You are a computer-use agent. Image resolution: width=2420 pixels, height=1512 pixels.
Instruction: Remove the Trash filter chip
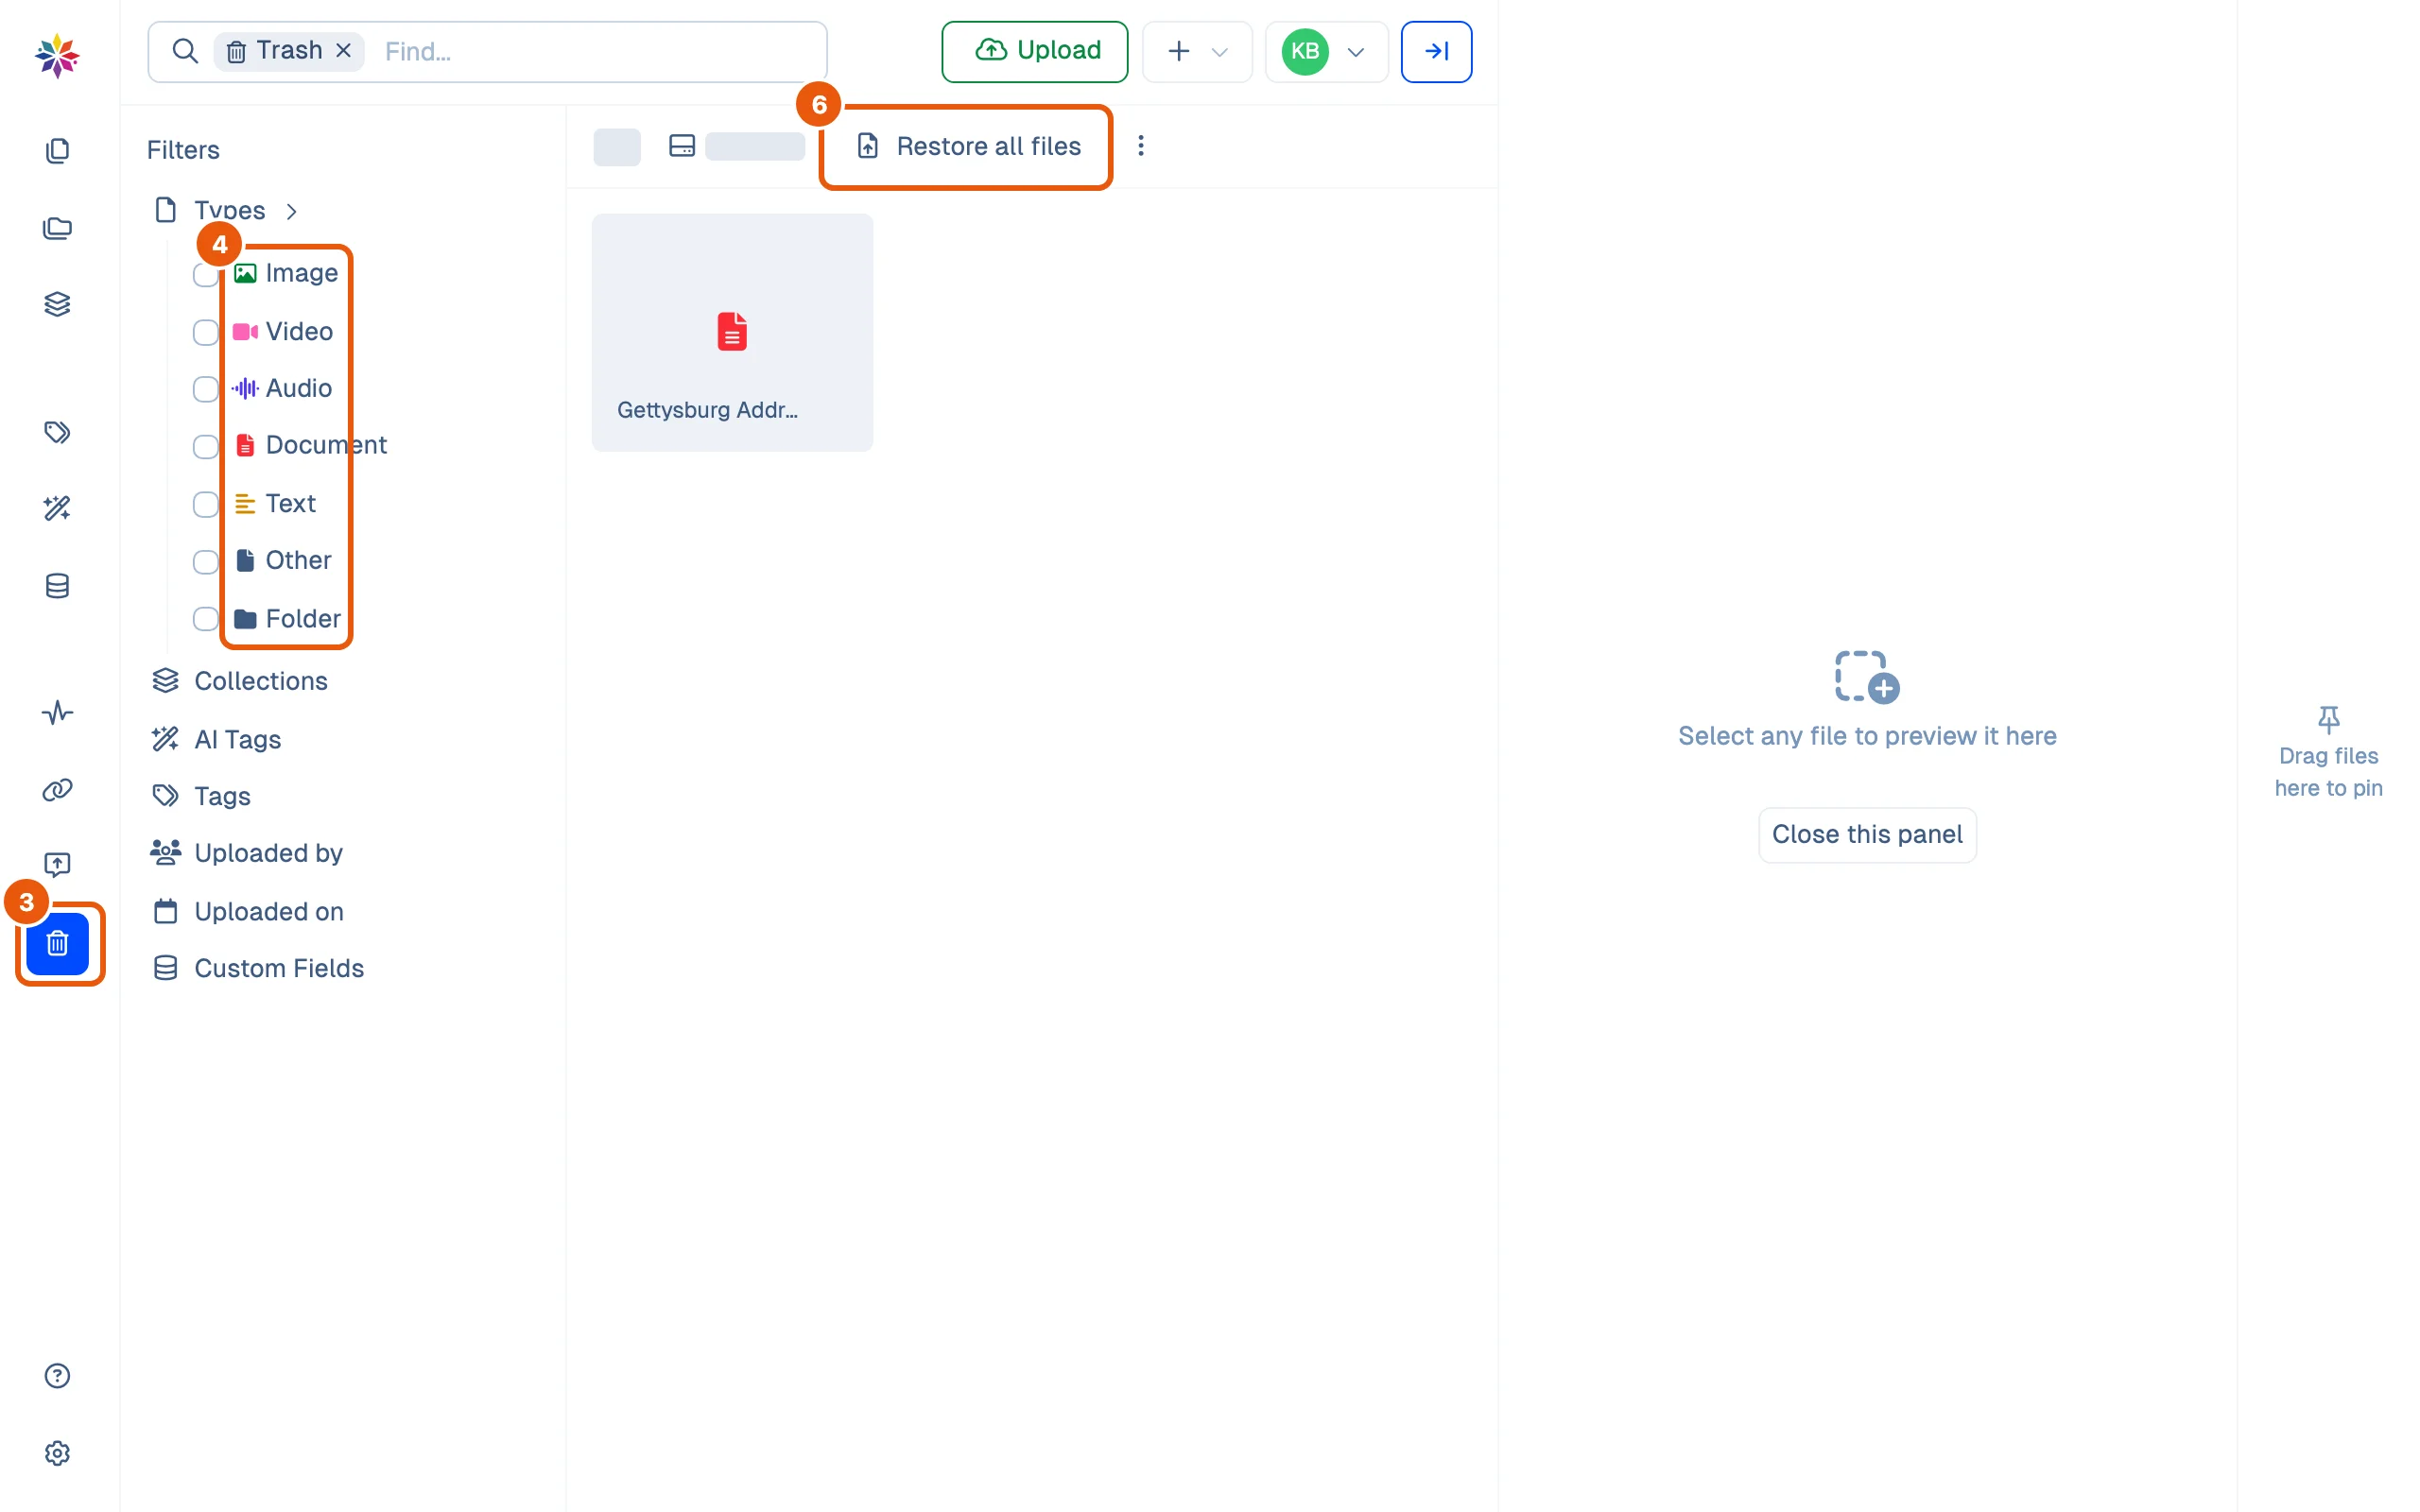pyautogui.click(x=343, y=50)
